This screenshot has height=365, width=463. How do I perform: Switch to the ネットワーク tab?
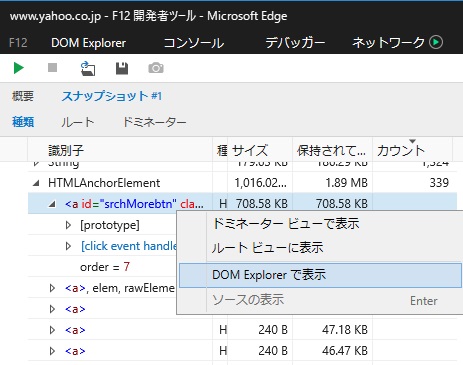click(388, 43)
